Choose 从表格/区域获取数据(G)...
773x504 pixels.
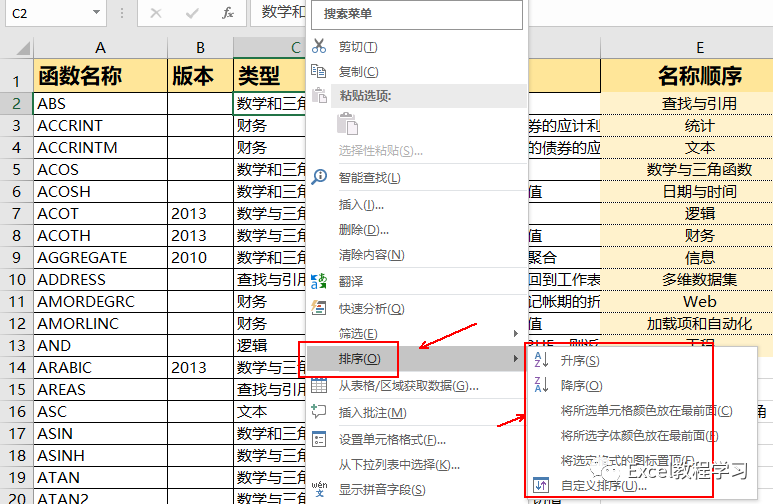click(408, 386)
